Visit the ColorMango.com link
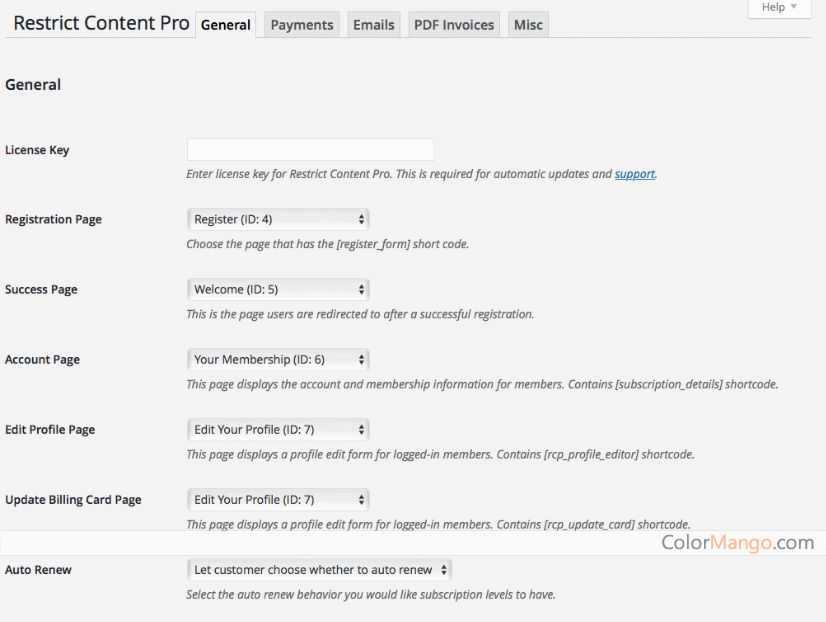Viewport: 826px width, 622px height. tap(737, 542)
